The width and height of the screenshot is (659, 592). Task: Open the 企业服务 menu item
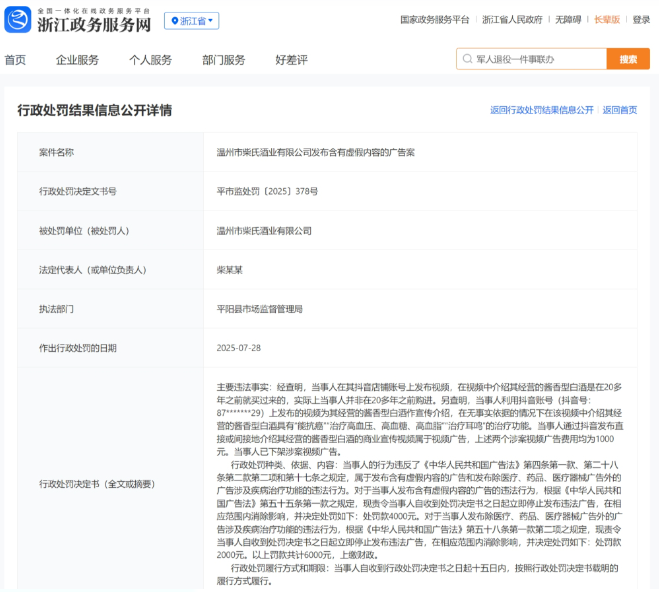click(x=77, y=60)
